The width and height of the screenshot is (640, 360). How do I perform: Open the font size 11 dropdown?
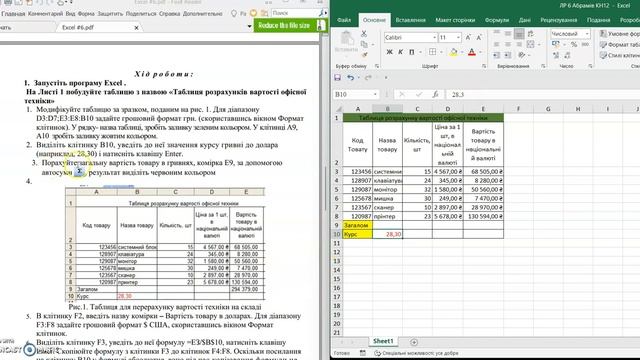pos(458,38)
